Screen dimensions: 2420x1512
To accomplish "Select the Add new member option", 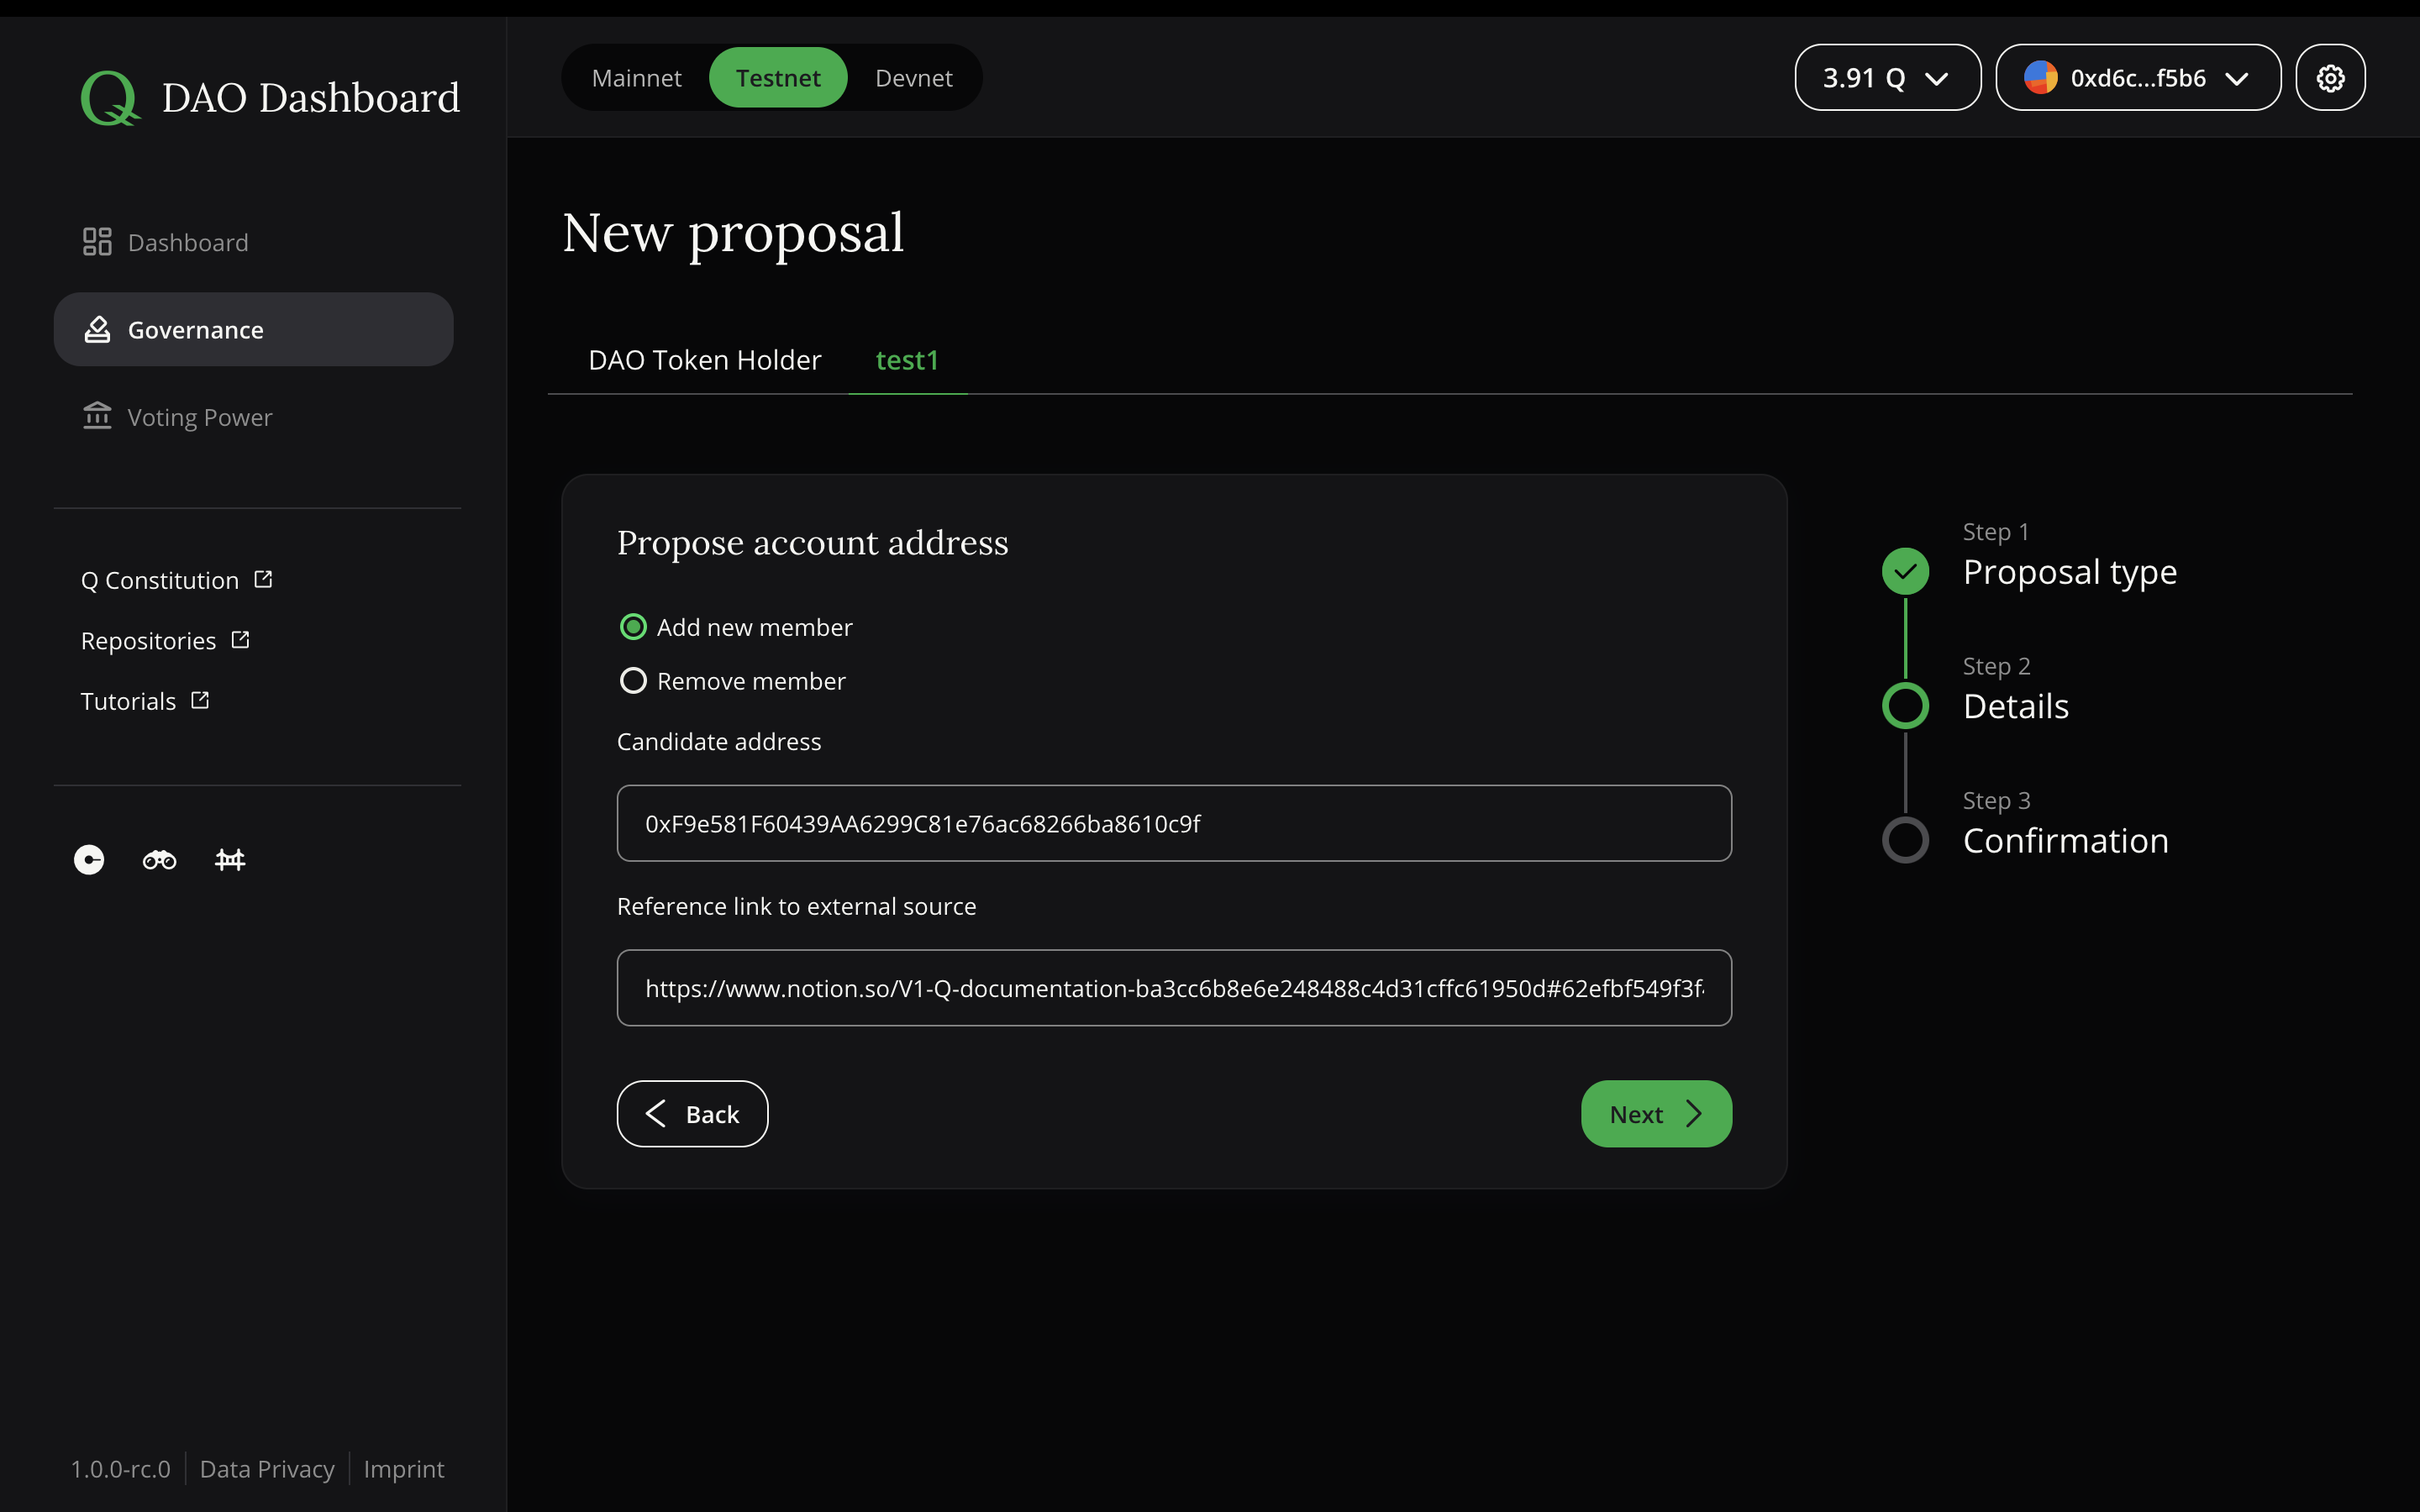I will [x=634, y=626].
